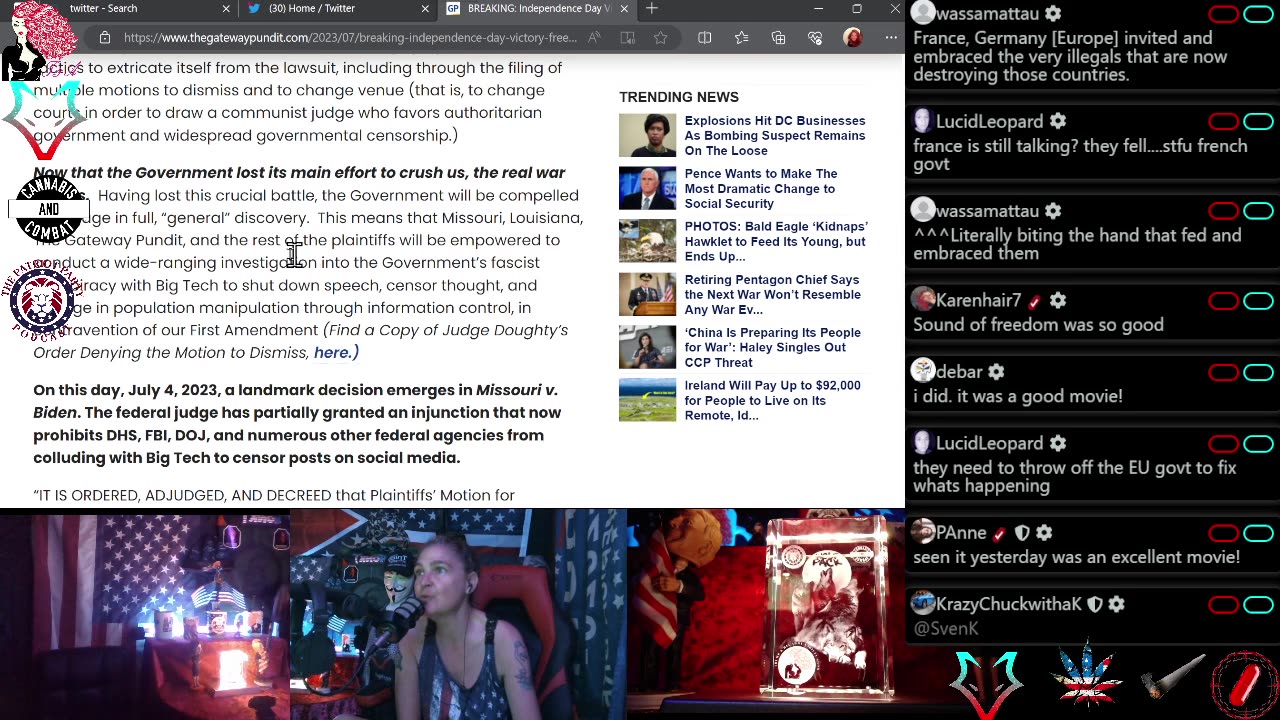Open immersive reader icon in address bar
The width and height of the screenshot is (1280, 720).
[628, 38]
